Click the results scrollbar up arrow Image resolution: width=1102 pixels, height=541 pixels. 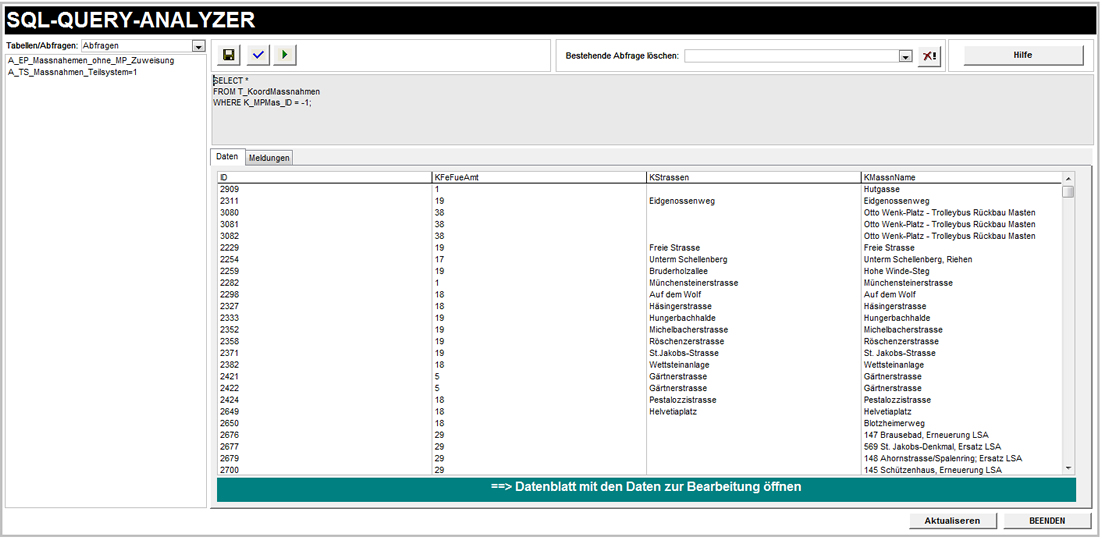1068,178
